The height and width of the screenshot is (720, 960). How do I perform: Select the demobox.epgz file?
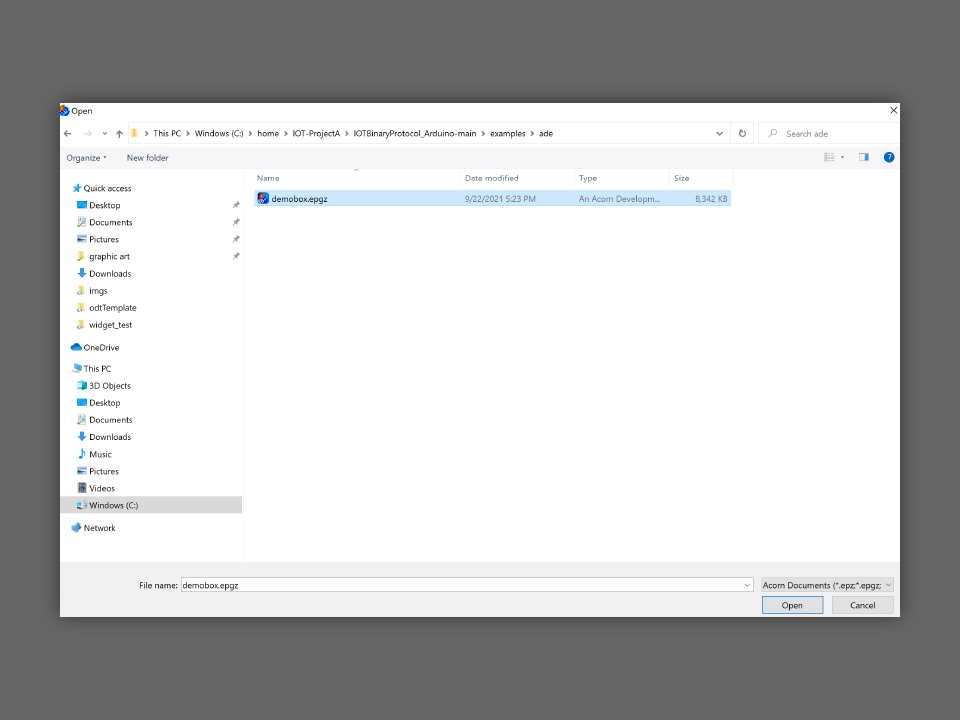[299, 199]
